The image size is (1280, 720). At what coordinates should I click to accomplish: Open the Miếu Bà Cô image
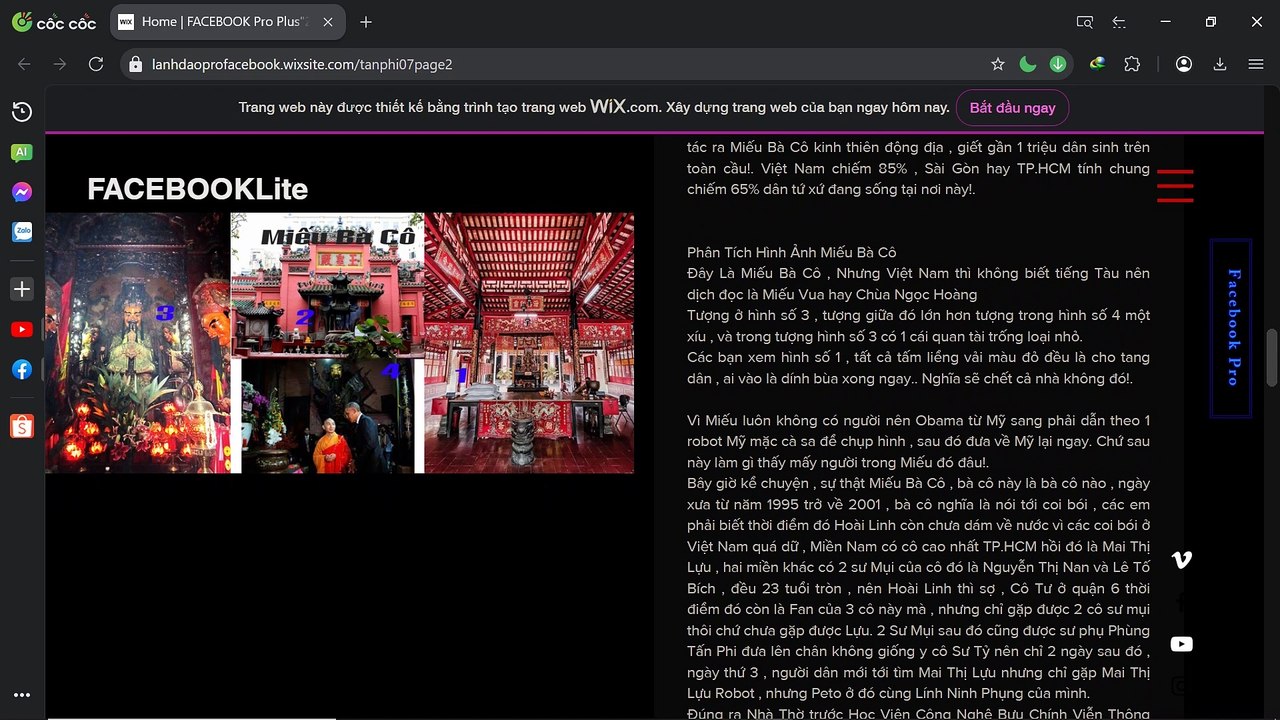[327, 284]
